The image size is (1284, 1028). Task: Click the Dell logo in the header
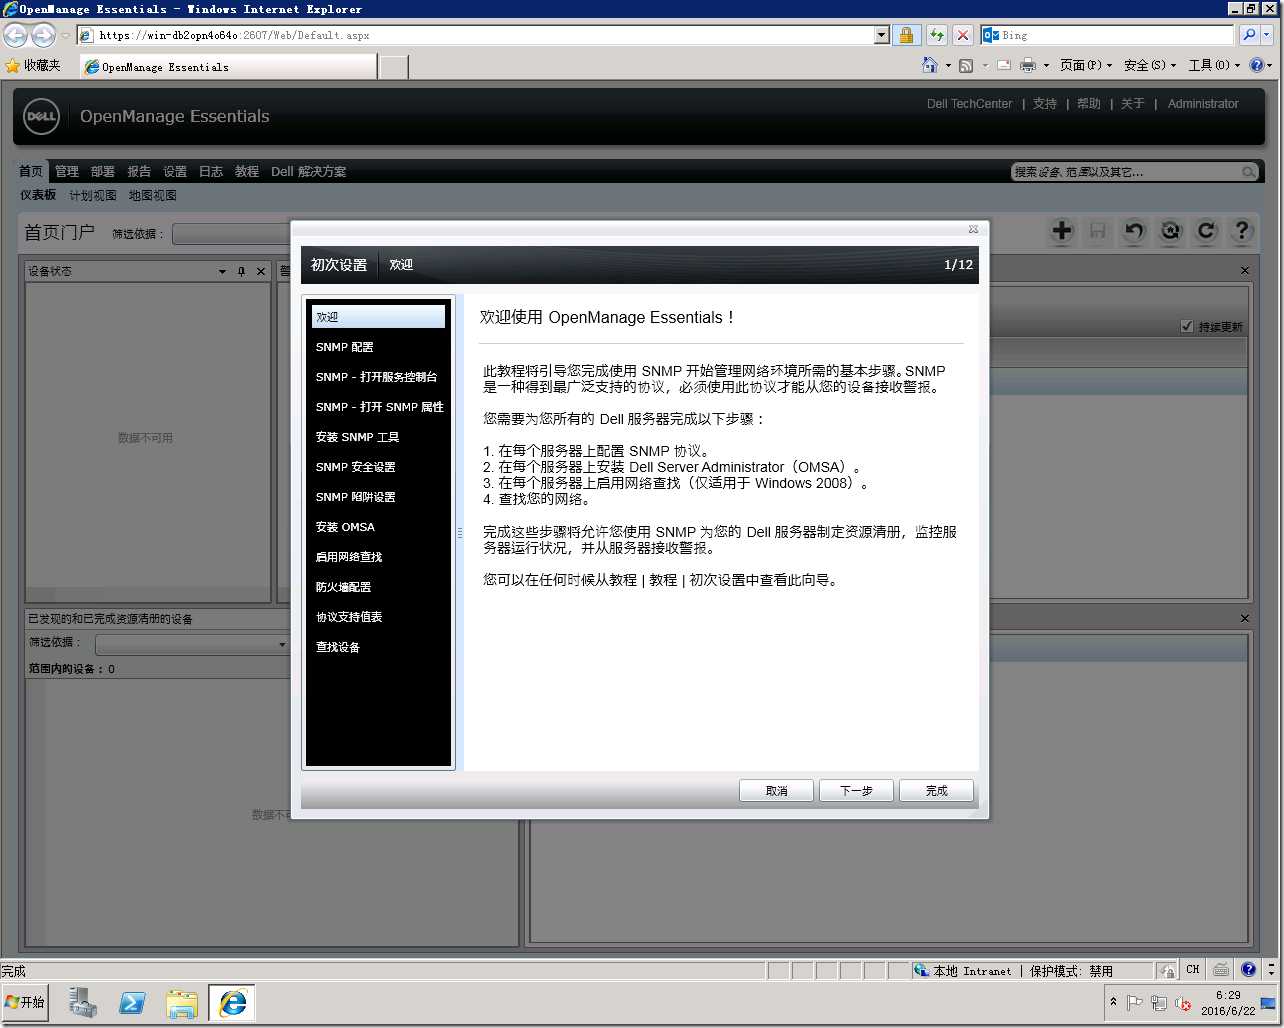click(41, 116)
